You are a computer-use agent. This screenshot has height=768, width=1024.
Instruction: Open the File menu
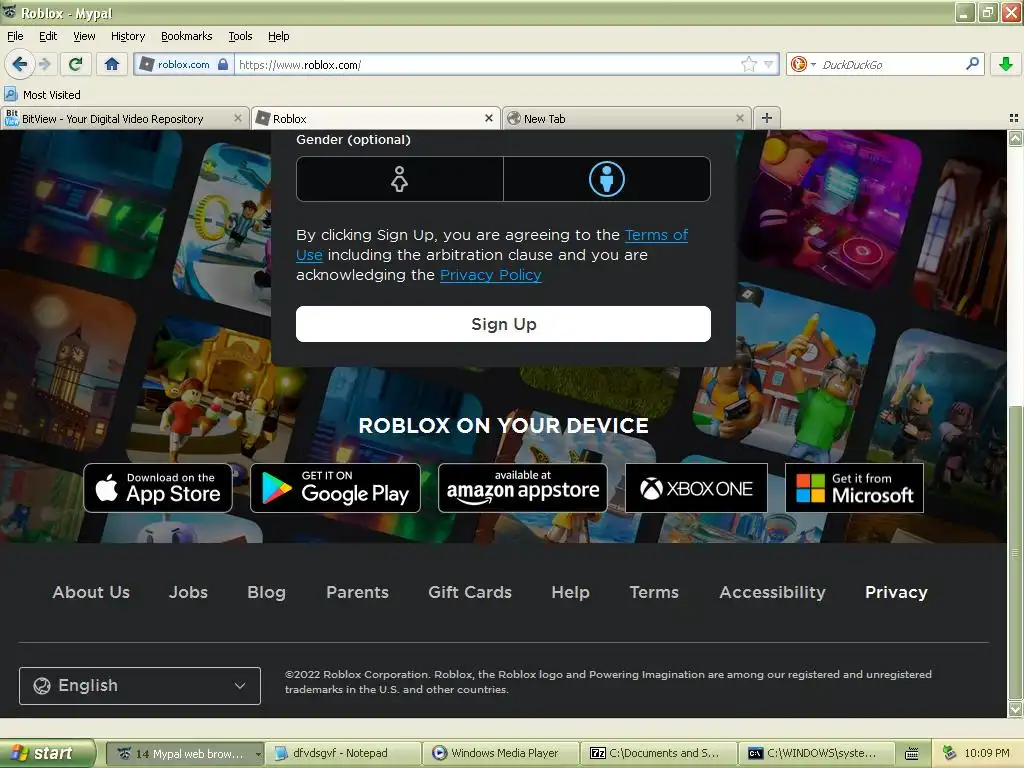15,36
